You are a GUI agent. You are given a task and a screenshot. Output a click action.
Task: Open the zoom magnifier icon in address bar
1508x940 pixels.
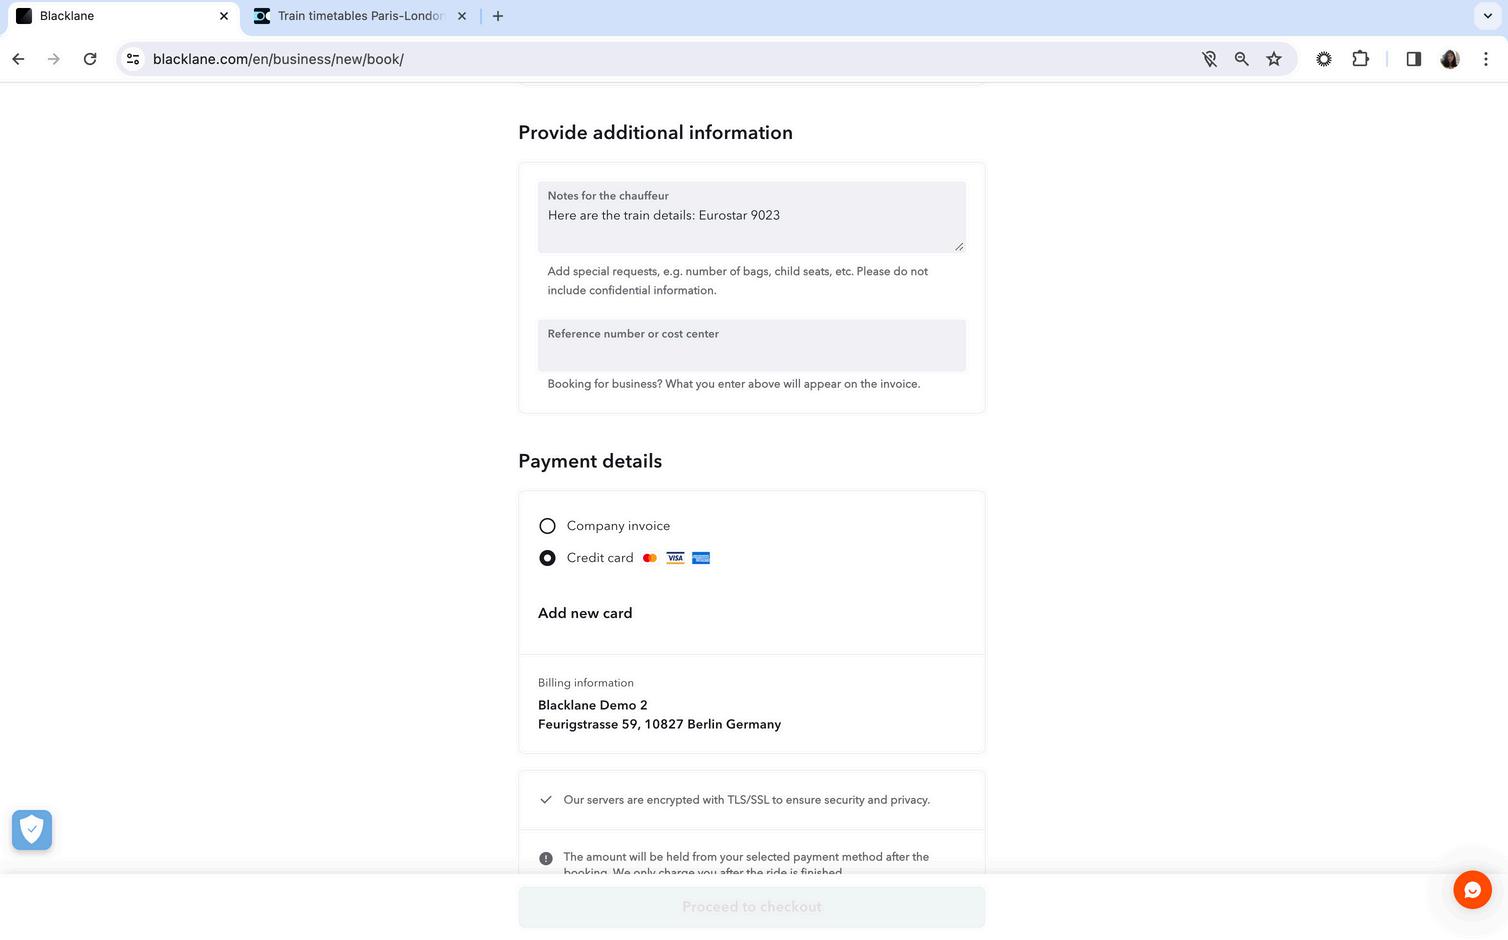[1242, 59]
